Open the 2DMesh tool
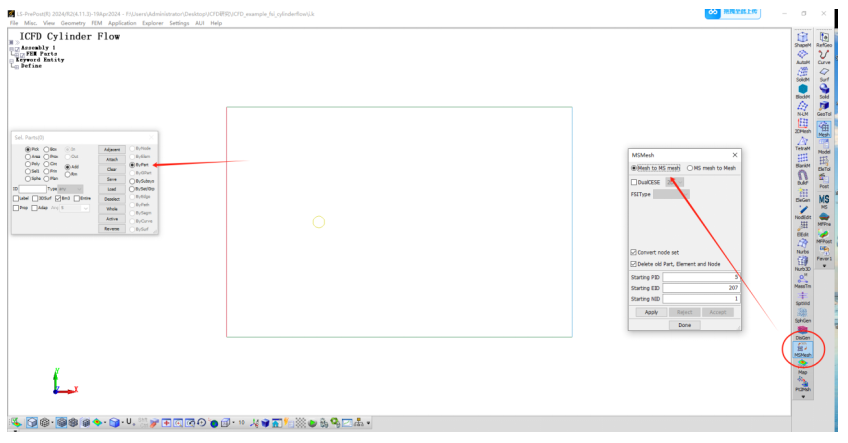 tap(803, 125)
